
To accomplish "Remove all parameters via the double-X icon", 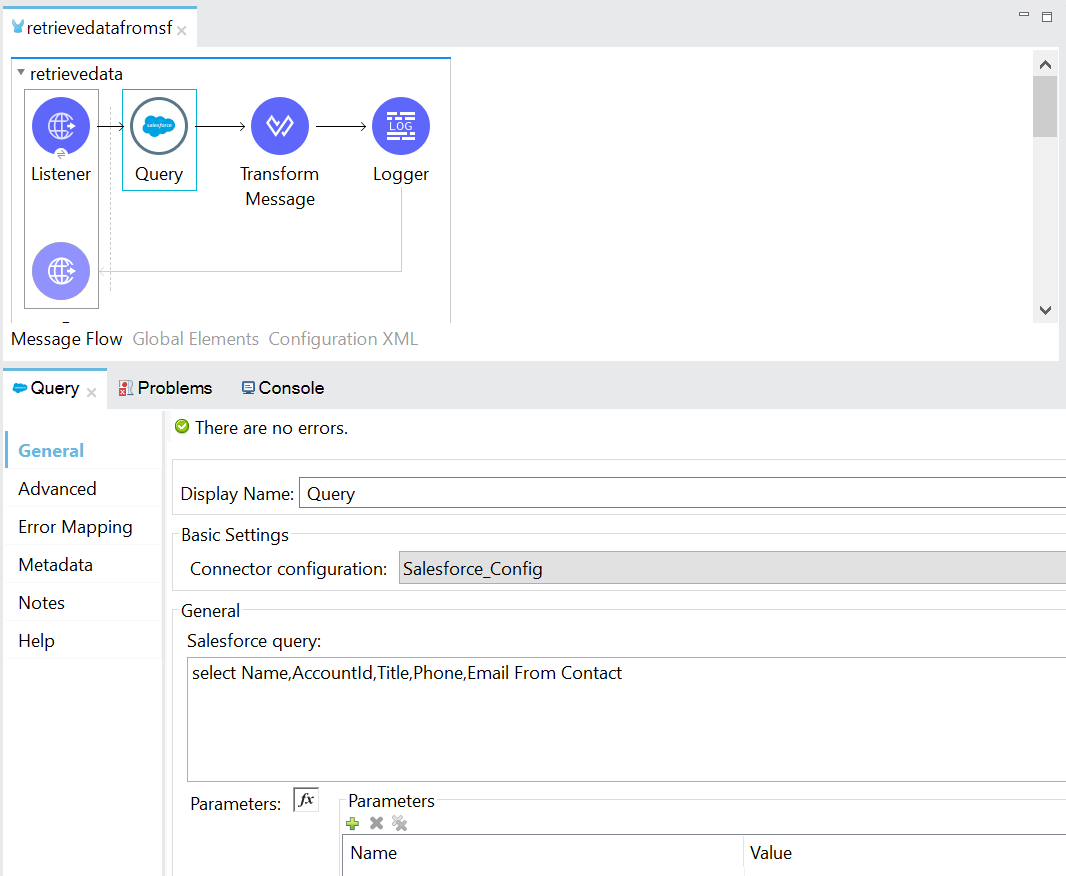I will 399,823.
